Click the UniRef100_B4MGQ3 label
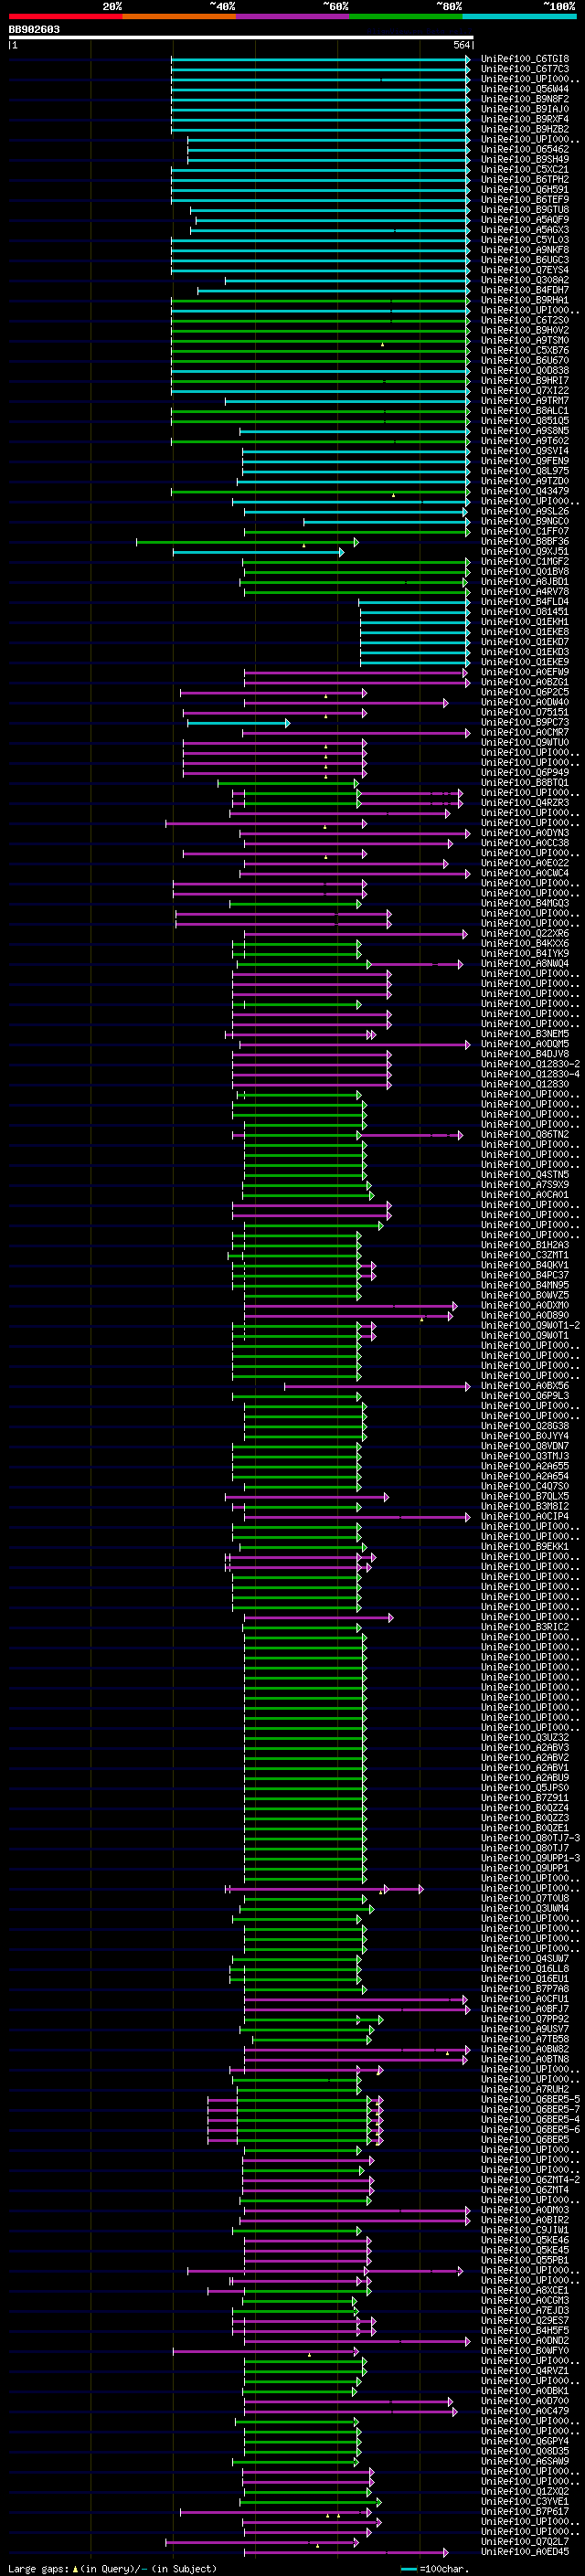 (525, 903)
